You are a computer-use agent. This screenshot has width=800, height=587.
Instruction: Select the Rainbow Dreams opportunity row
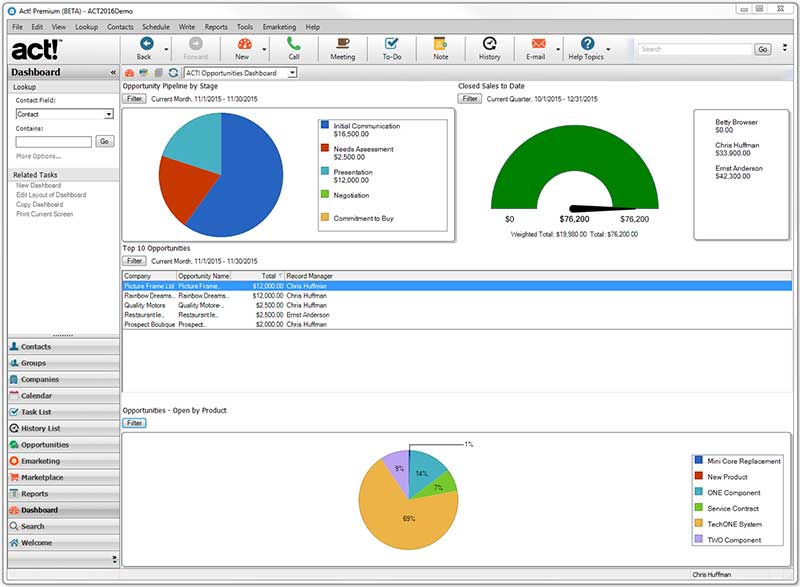457,296
